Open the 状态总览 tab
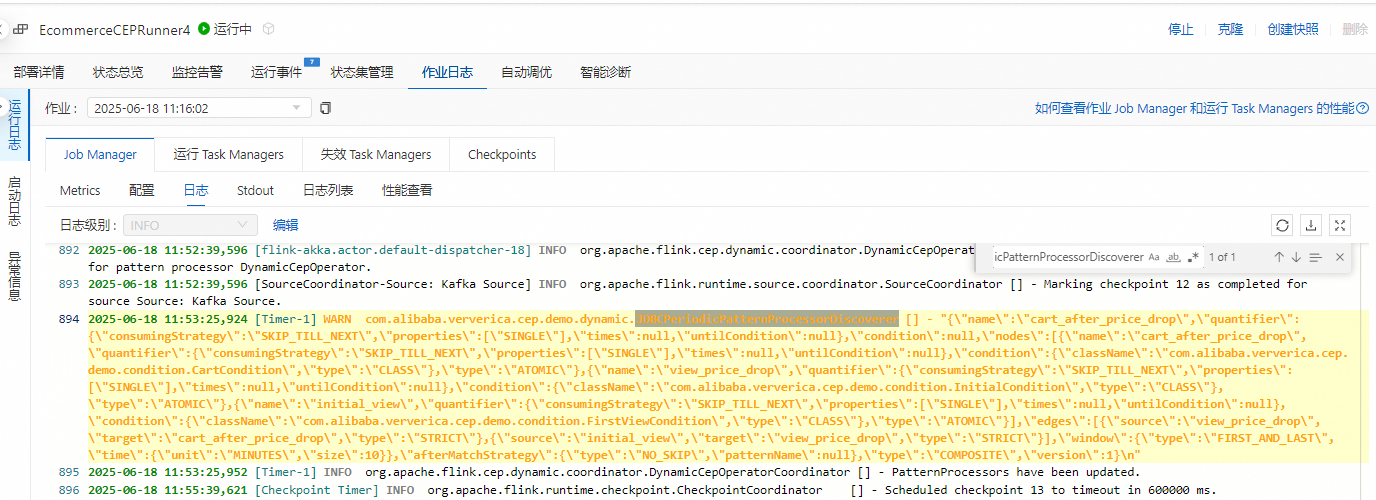This screenshot has height=500, width=1376. coord(118,72)
